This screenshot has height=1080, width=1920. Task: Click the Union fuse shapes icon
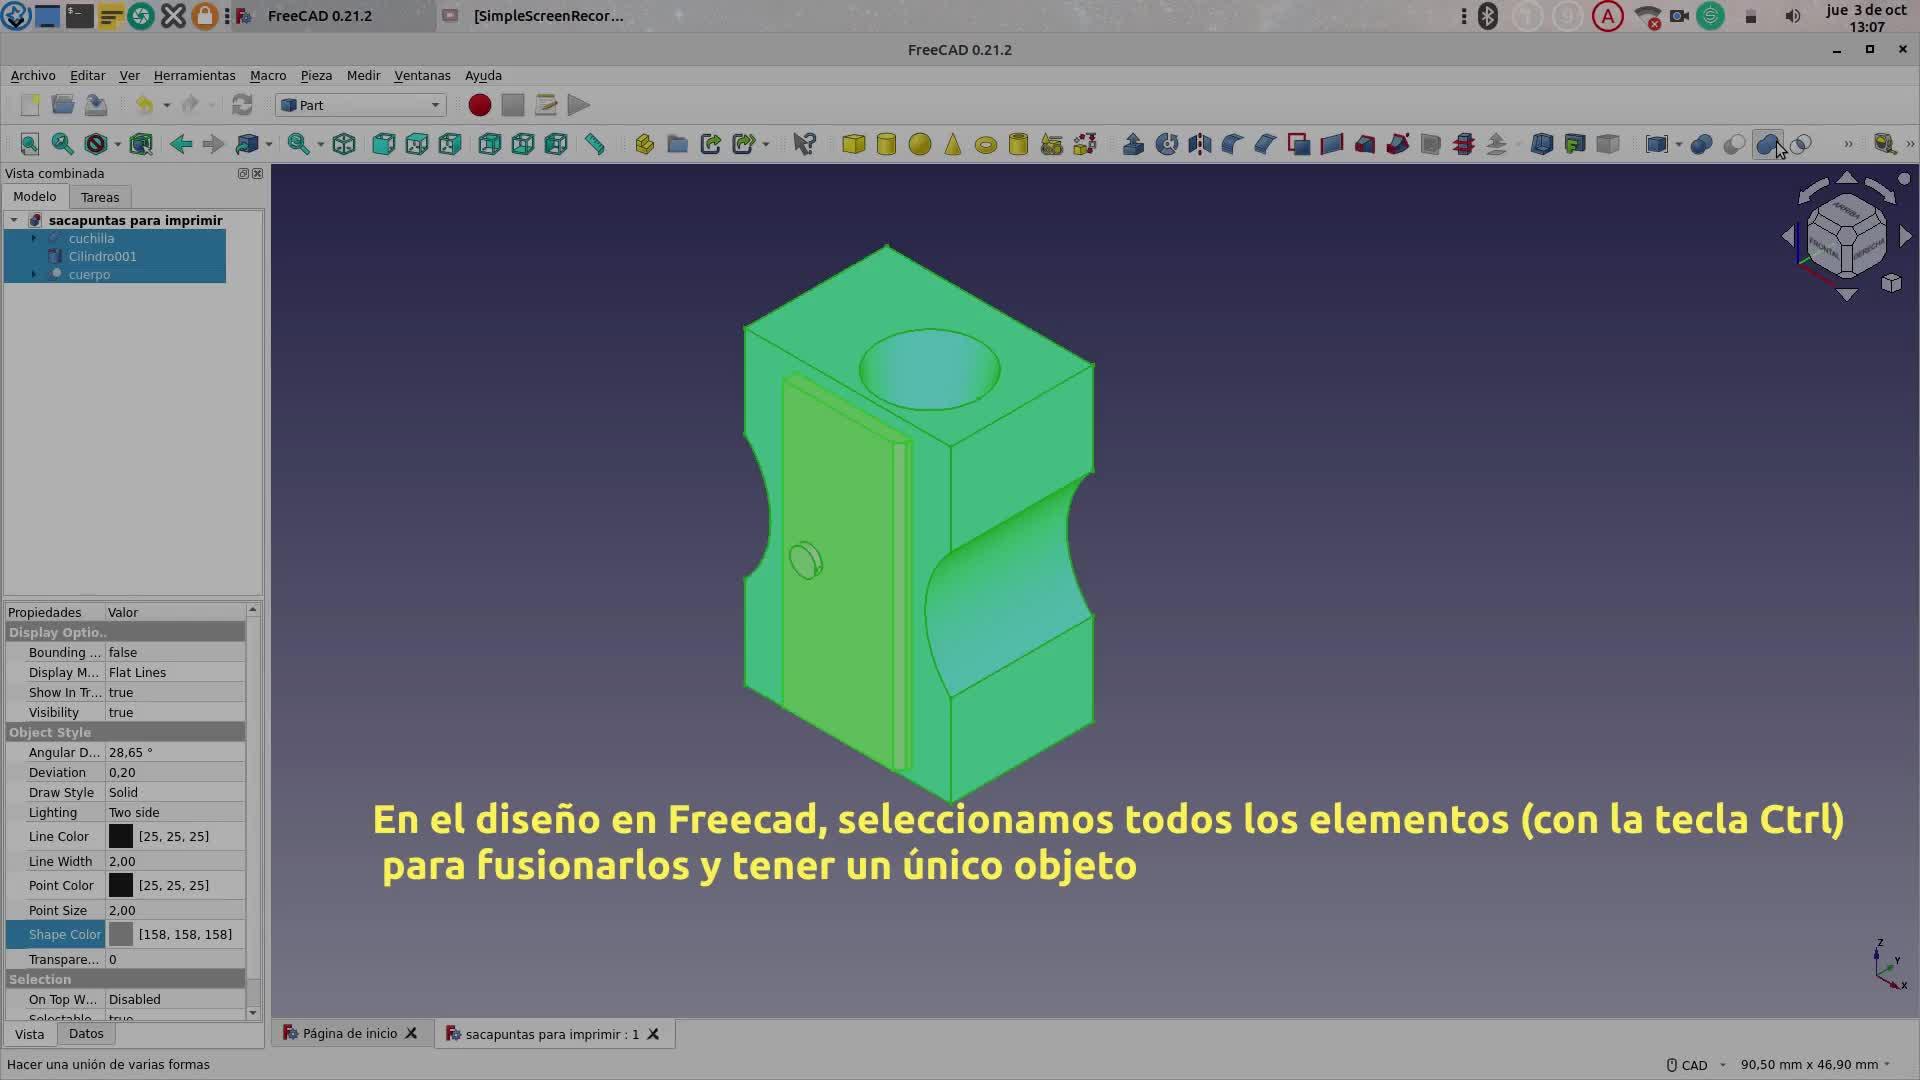point(1767,144)
